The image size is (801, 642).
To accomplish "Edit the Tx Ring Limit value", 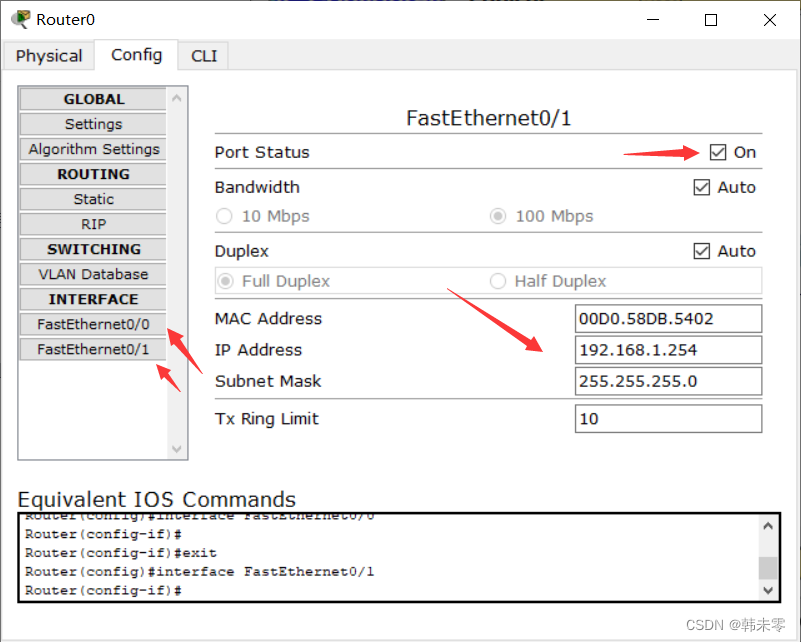I will pyautogui.click(x=668, y=418).
